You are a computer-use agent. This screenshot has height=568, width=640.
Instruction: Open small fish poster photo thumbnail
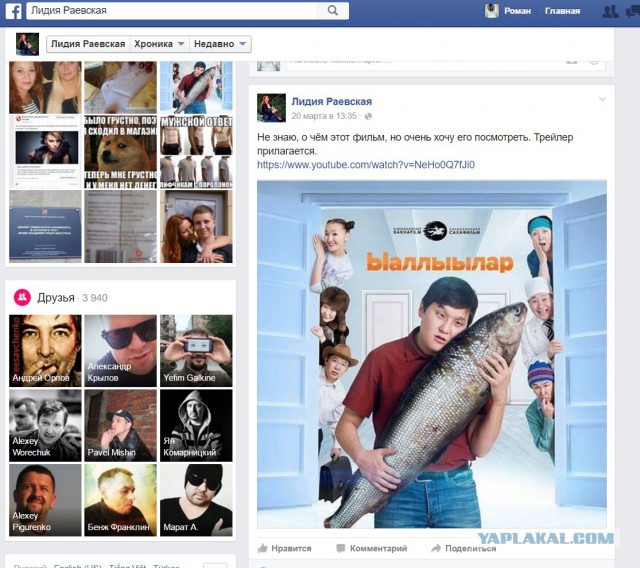(x=196, y=87)
